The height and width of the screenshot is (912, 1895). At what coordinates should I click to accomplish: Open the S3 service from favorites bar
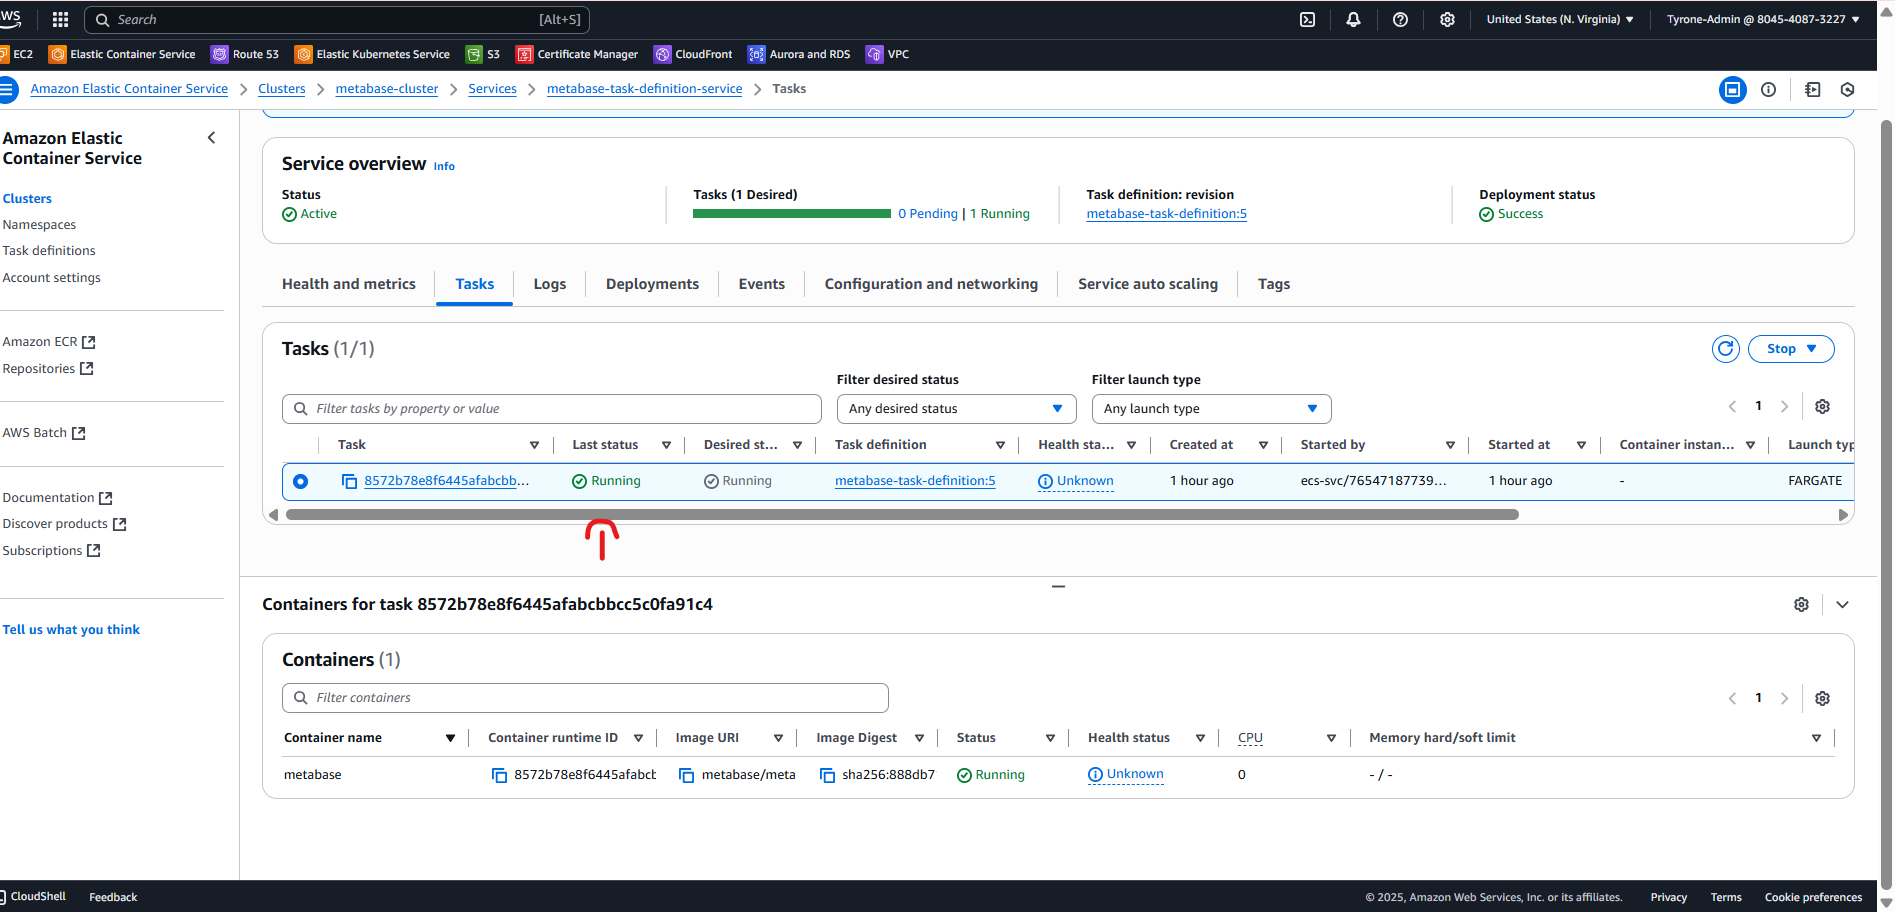(483, 54)
